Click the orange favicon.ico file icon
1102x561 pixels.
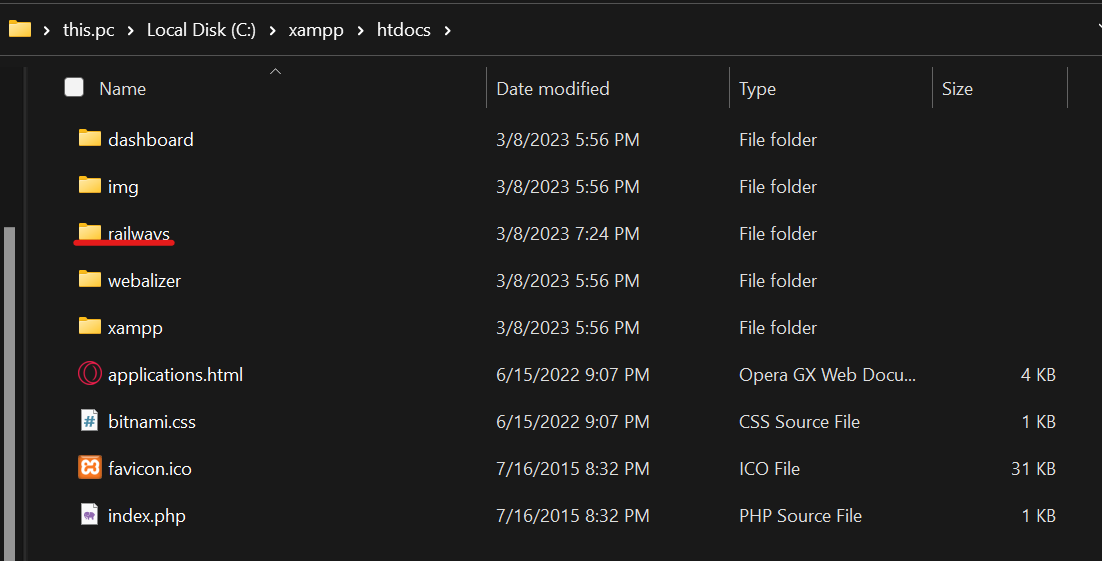(x=89, y=468)
